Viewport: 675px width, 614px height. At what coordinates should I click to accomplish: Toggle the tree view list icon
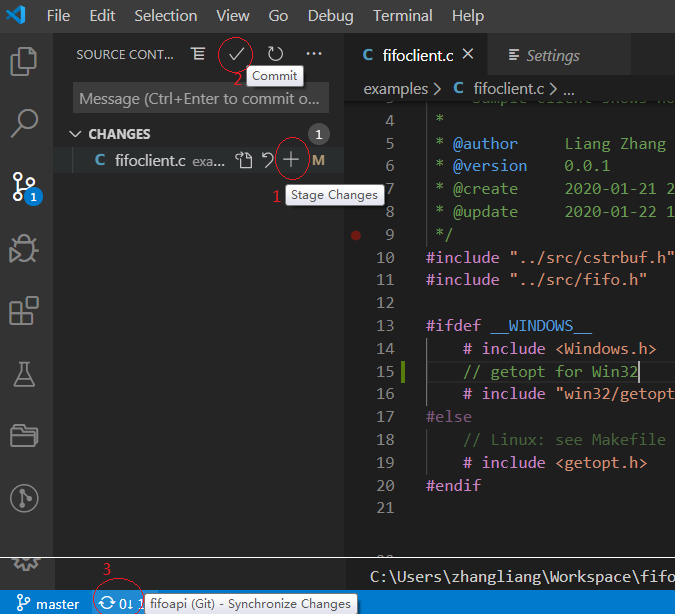198,54
